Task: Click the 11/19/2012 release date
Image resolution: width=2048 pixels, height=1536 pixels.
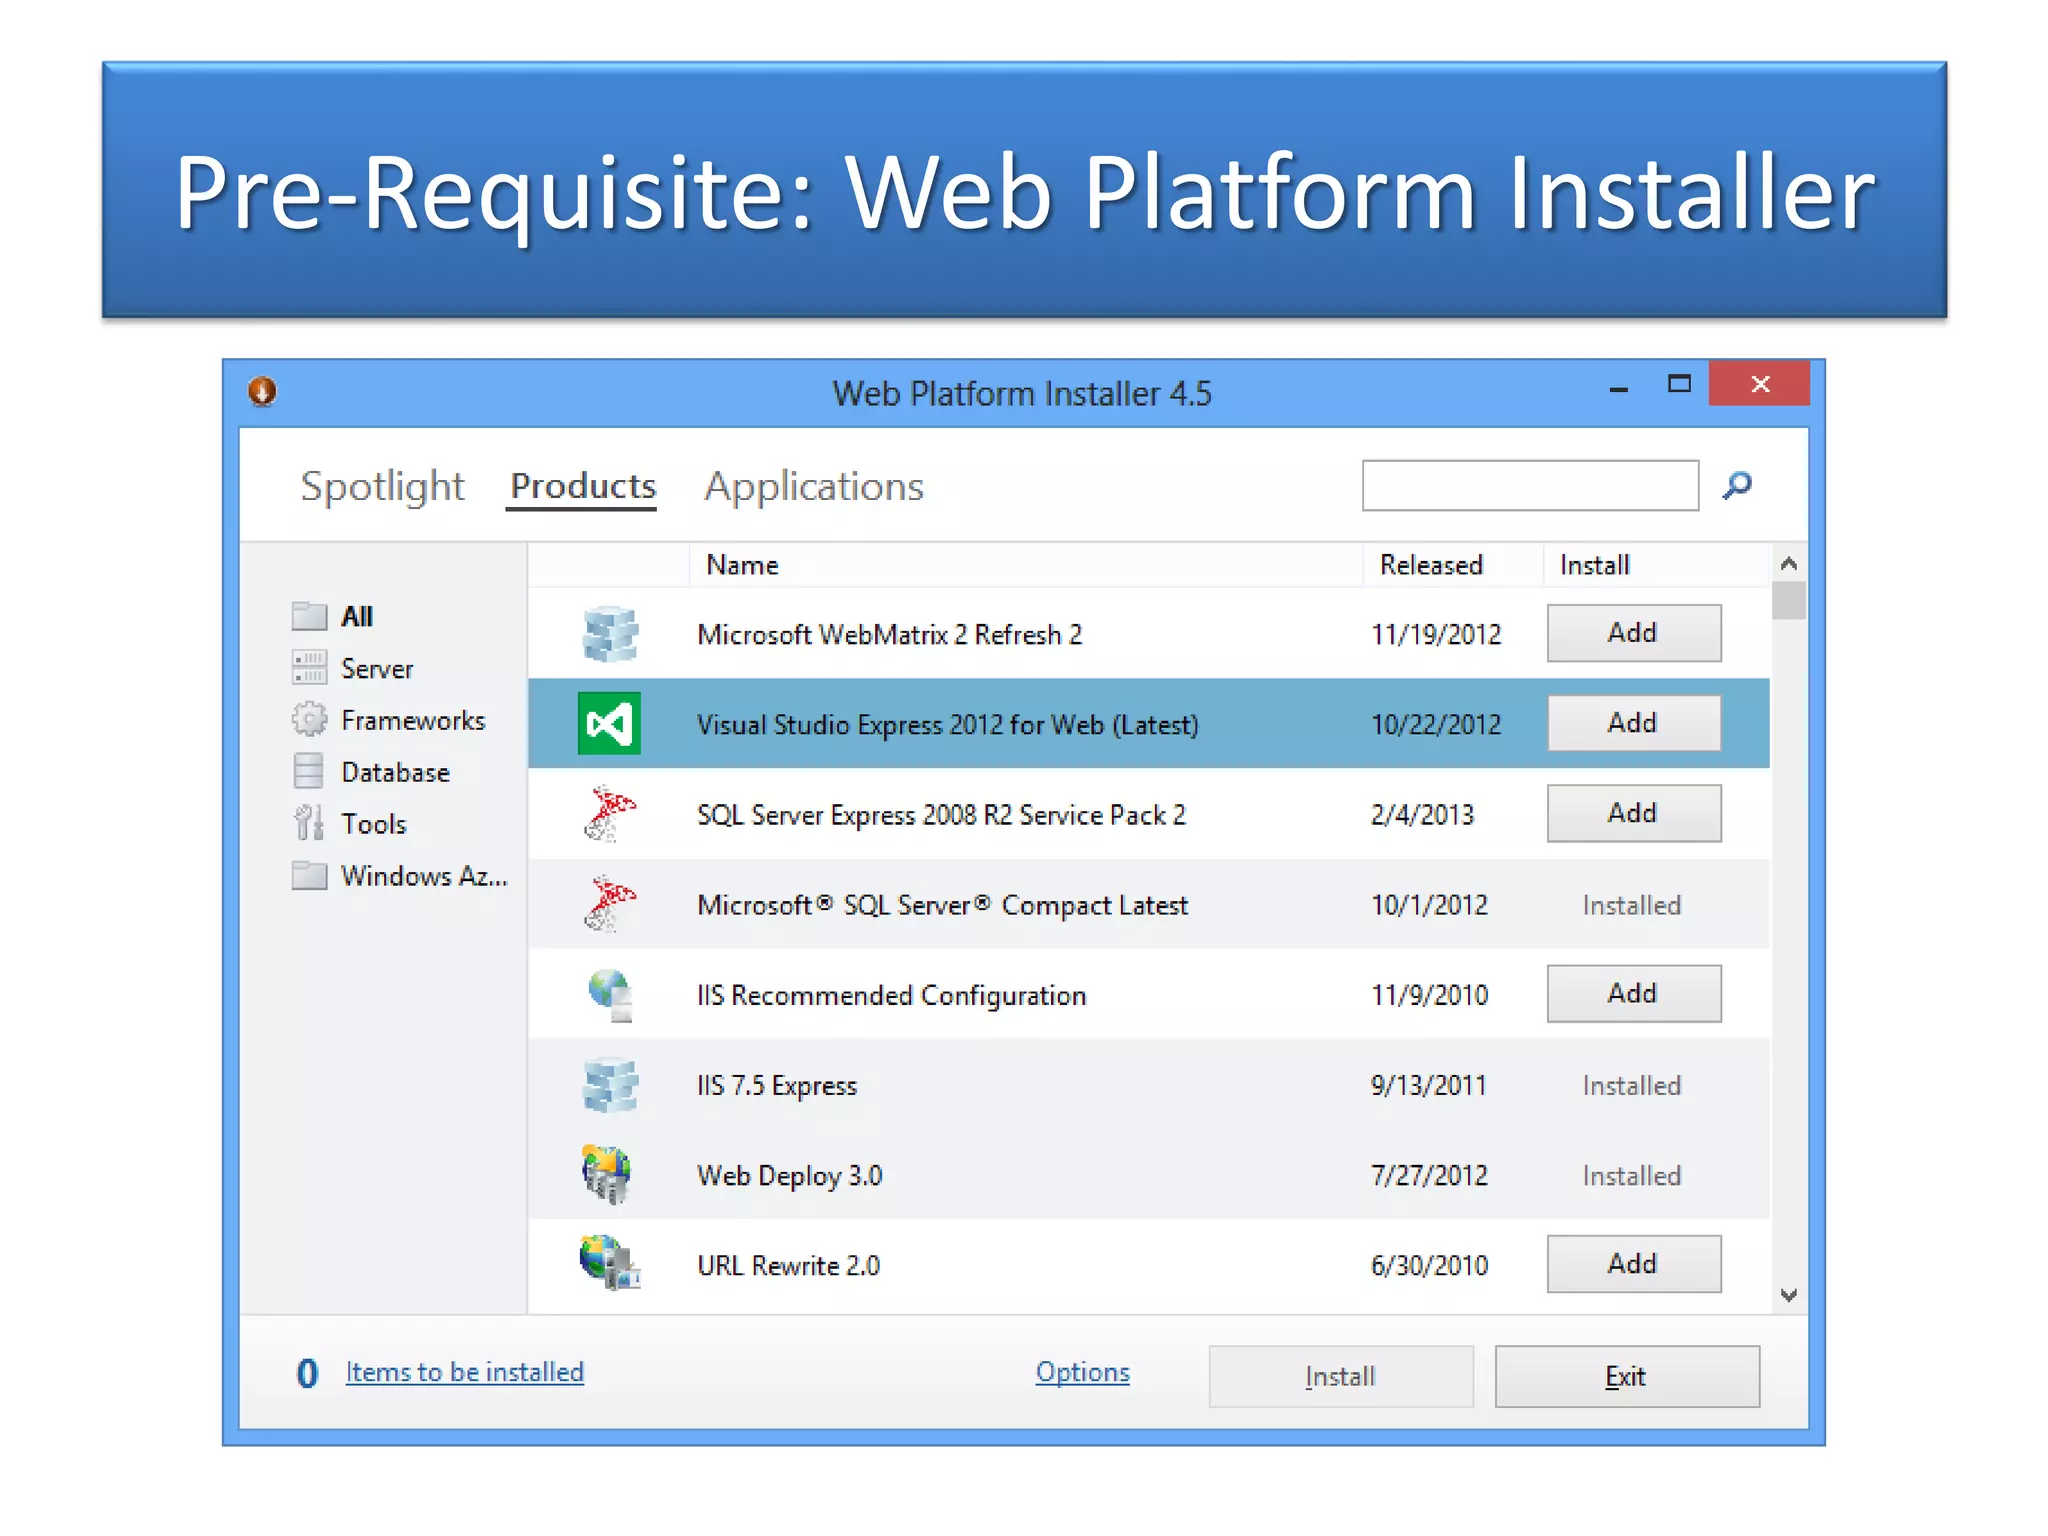Action: click(x=1436, y=634)
